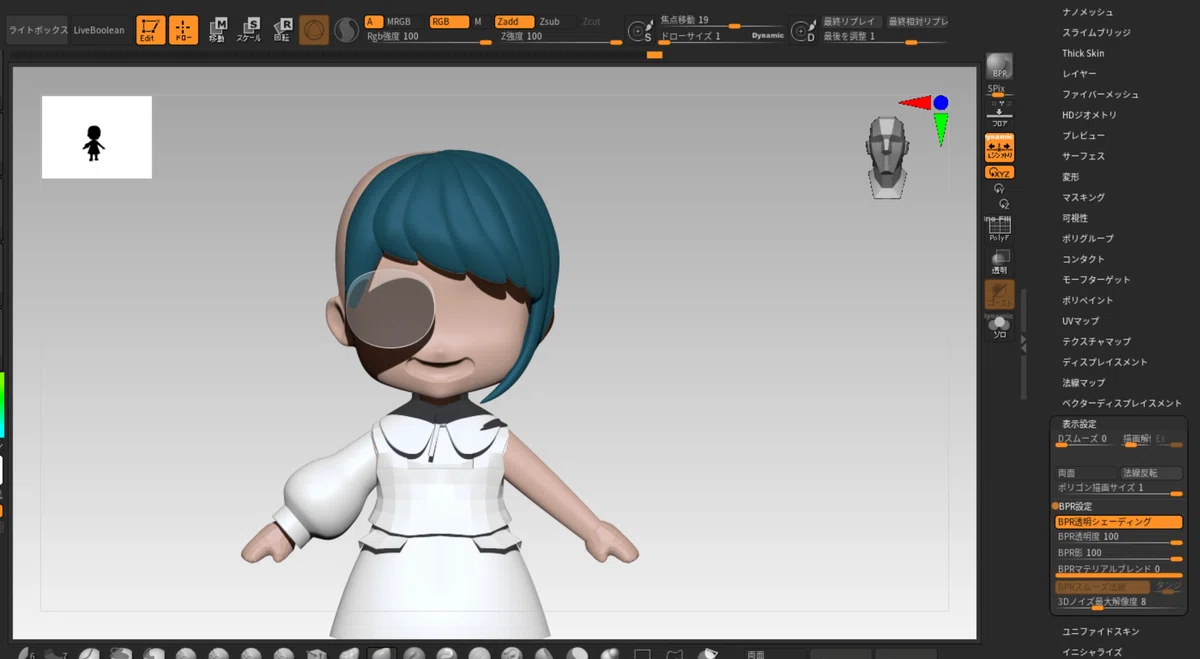
Task: Expand サーフェス section
Action: [1083, 156]
